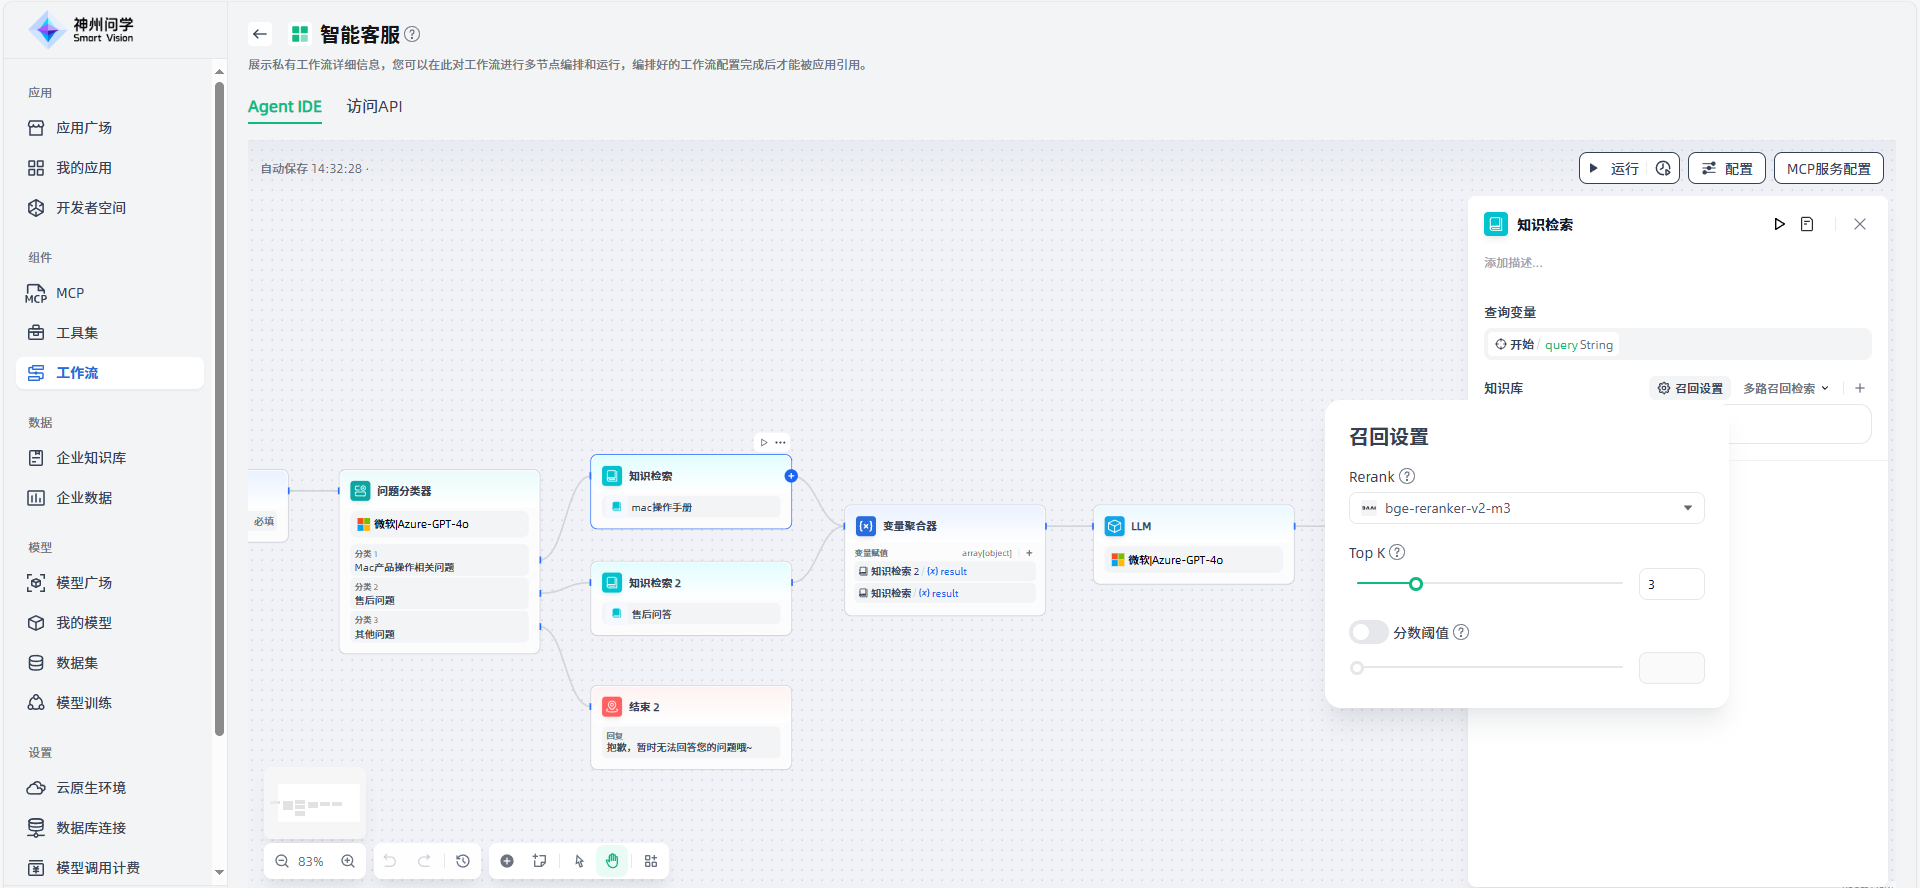
Task: Click the 配置 button
Action: [x=1727, y=169]
